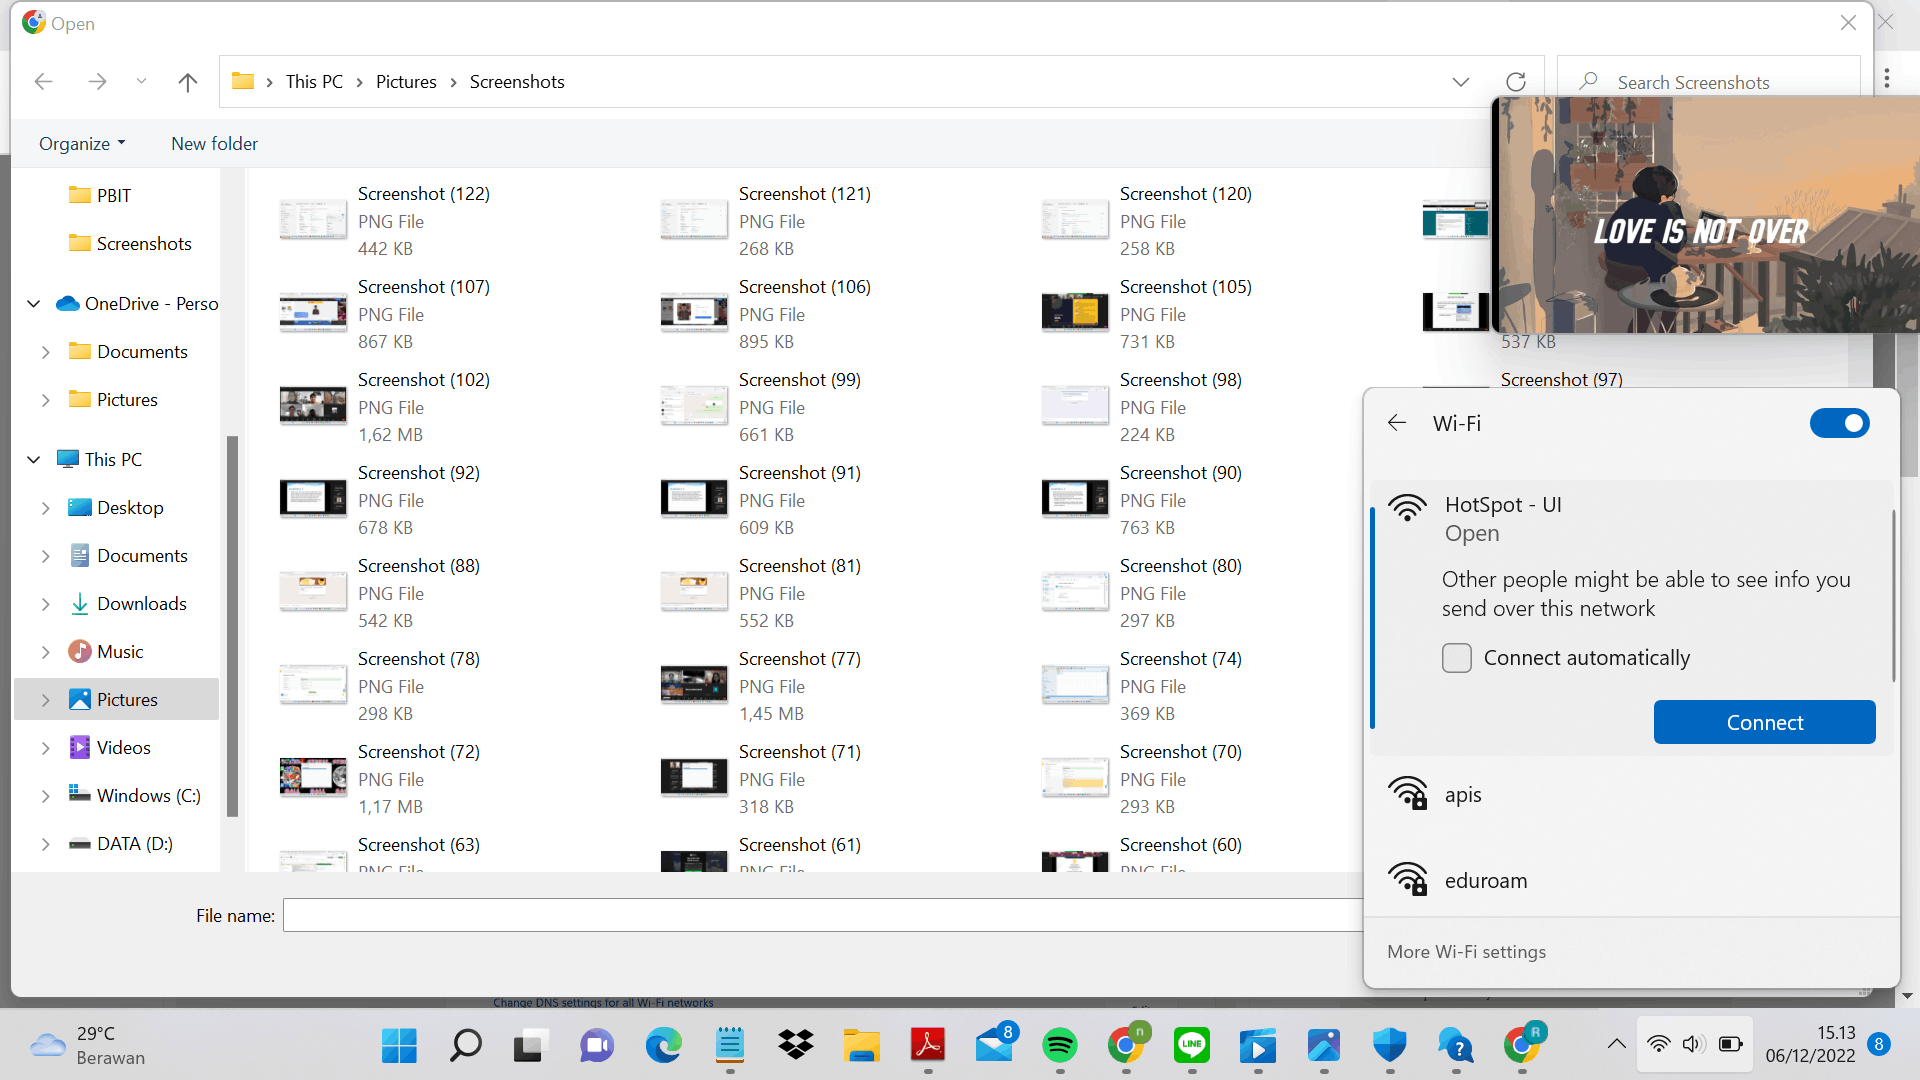
Task: Open the address bar history dropdown
Action: pyautogui.click(x=1460, y=82)
